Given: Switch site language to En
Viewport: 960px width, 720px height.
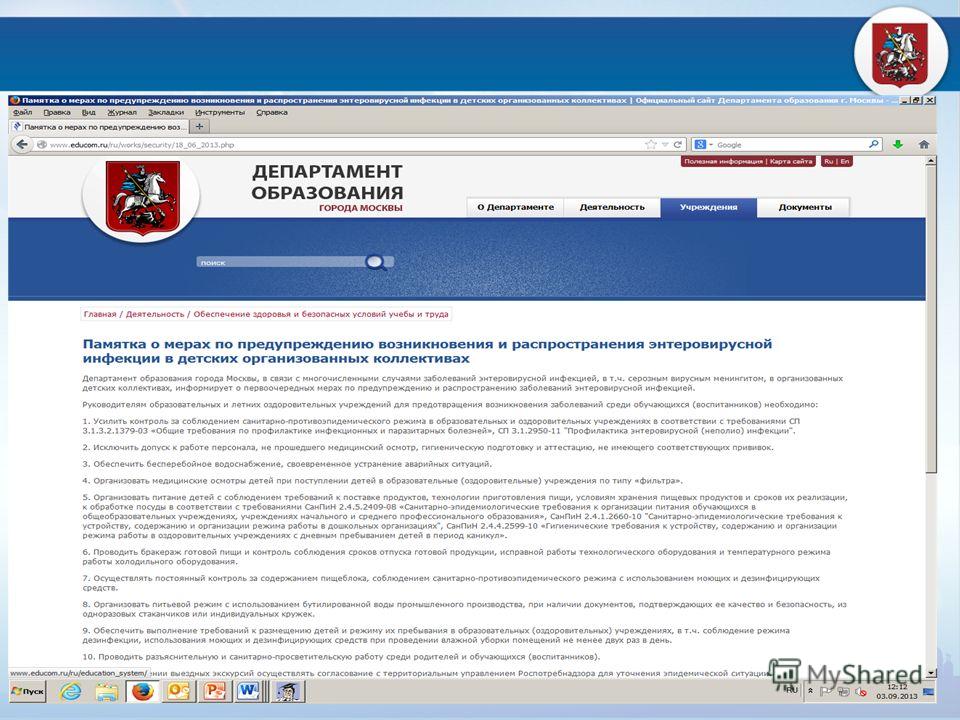Looking at the screenshot, I should point(845,162).
